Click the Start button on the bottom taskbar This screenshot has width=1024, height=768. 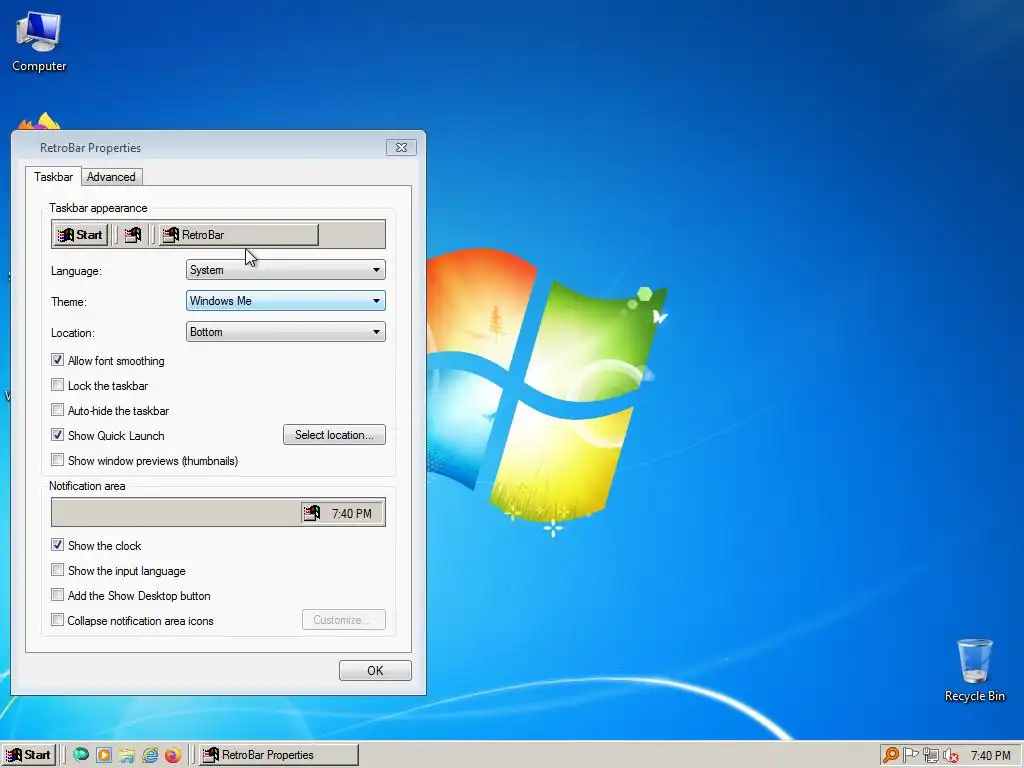(x=28, y=755)
